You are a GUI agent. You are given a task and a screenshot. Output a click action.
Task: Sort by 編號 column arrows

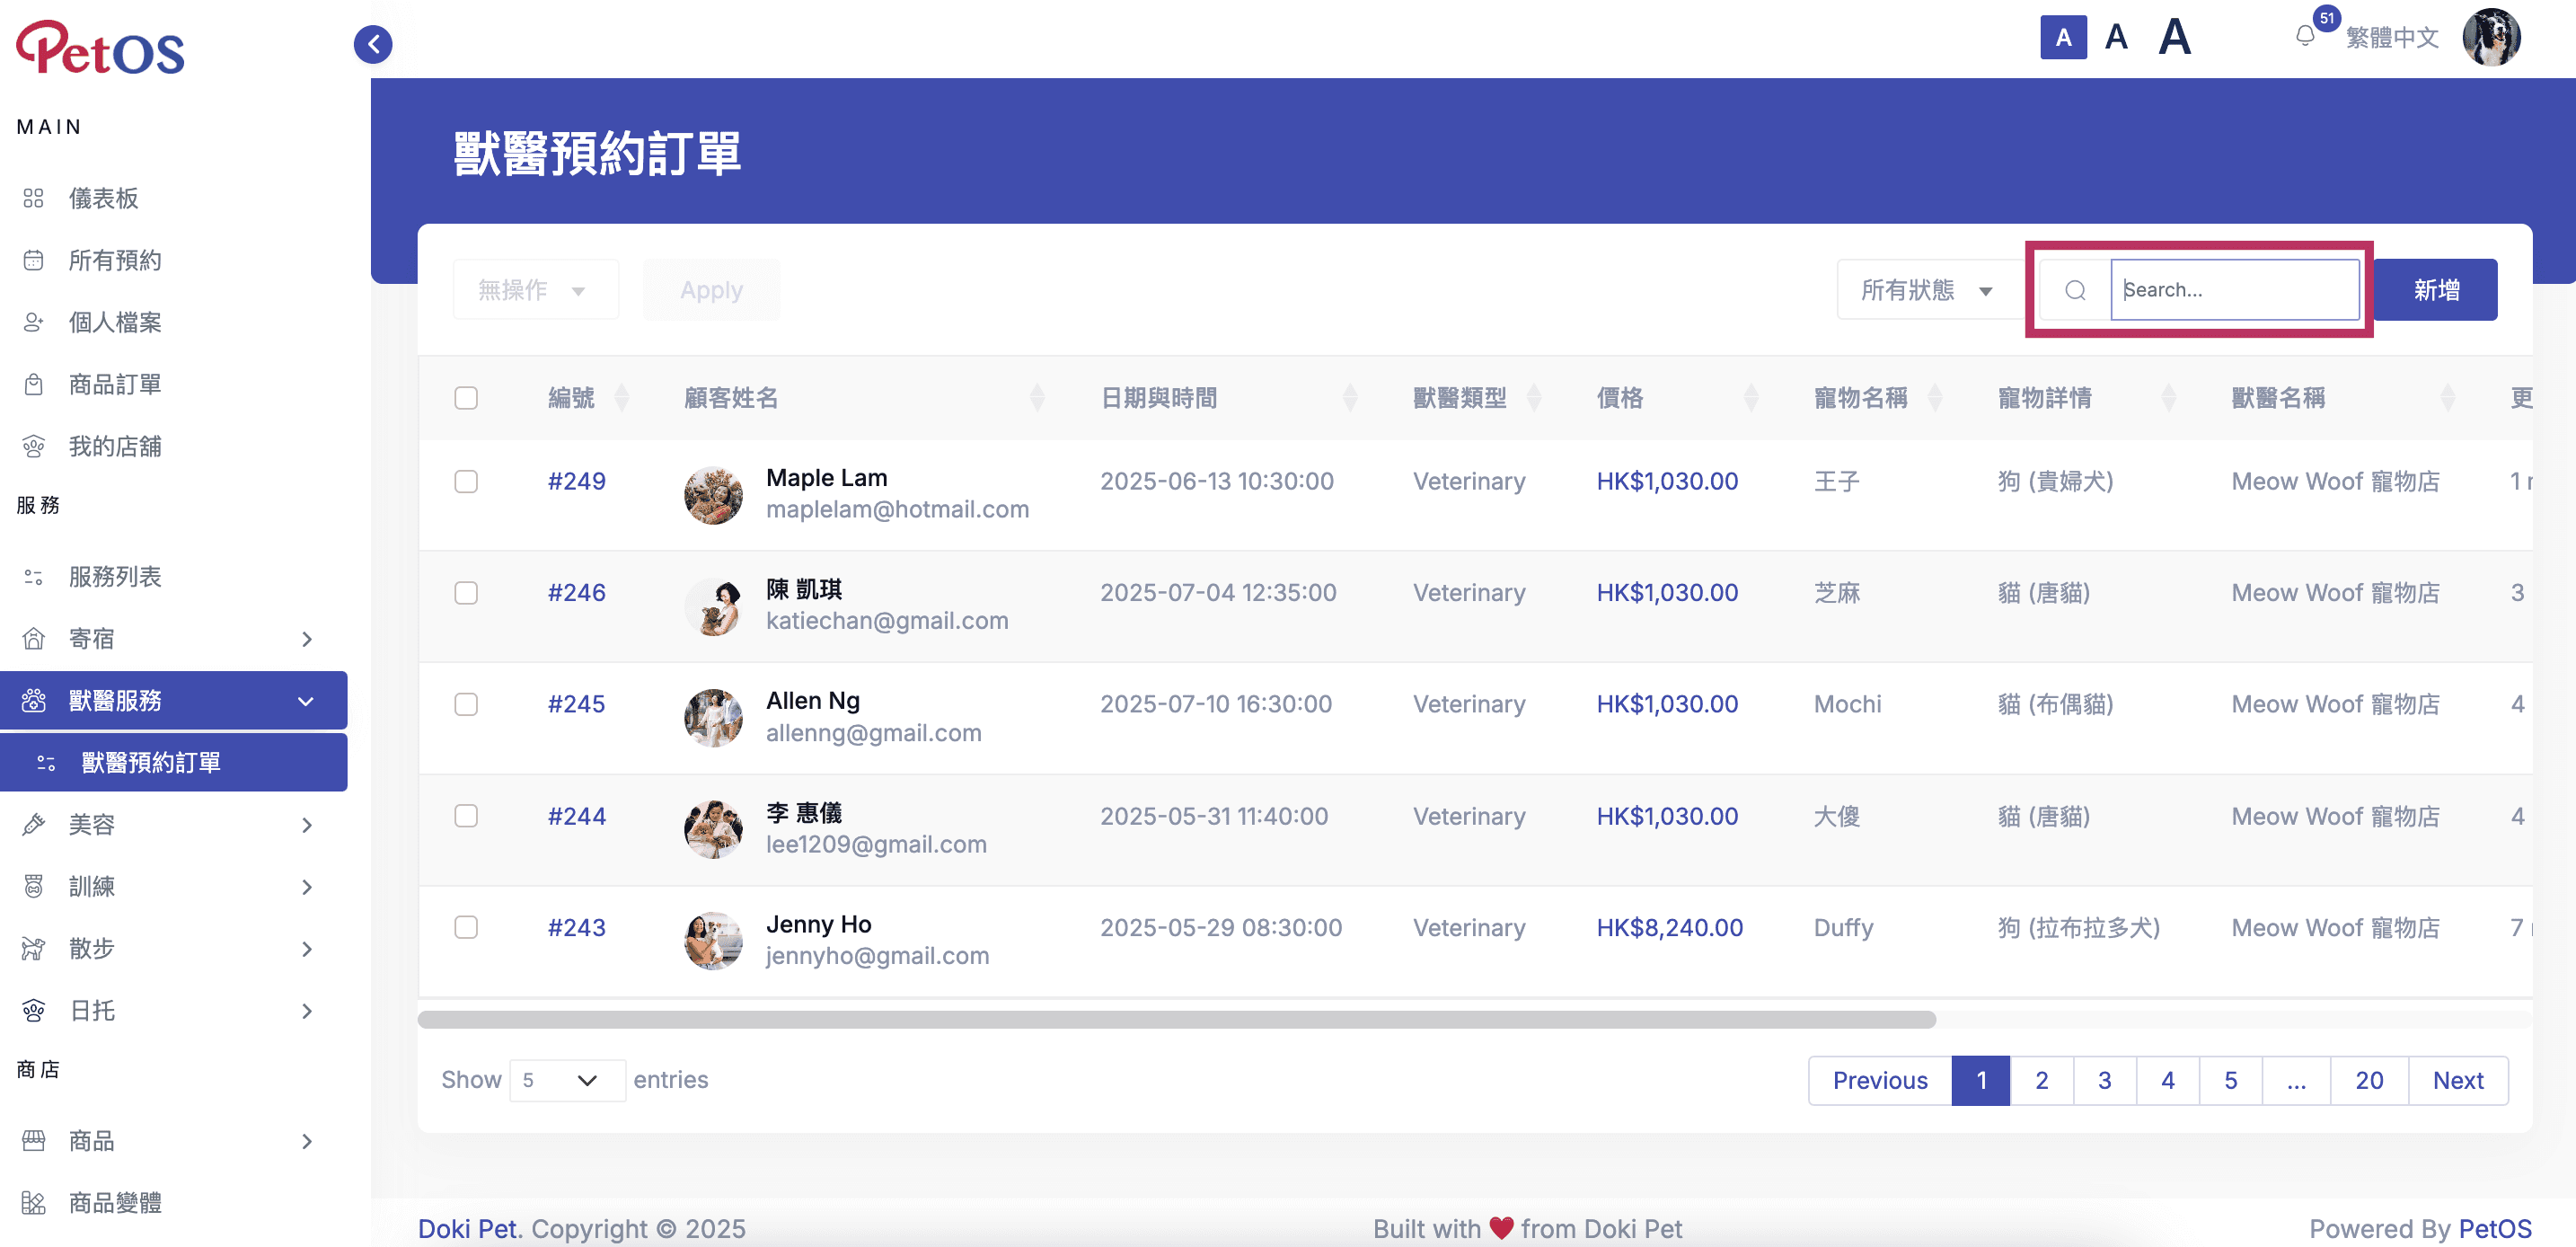coord(622,398)
